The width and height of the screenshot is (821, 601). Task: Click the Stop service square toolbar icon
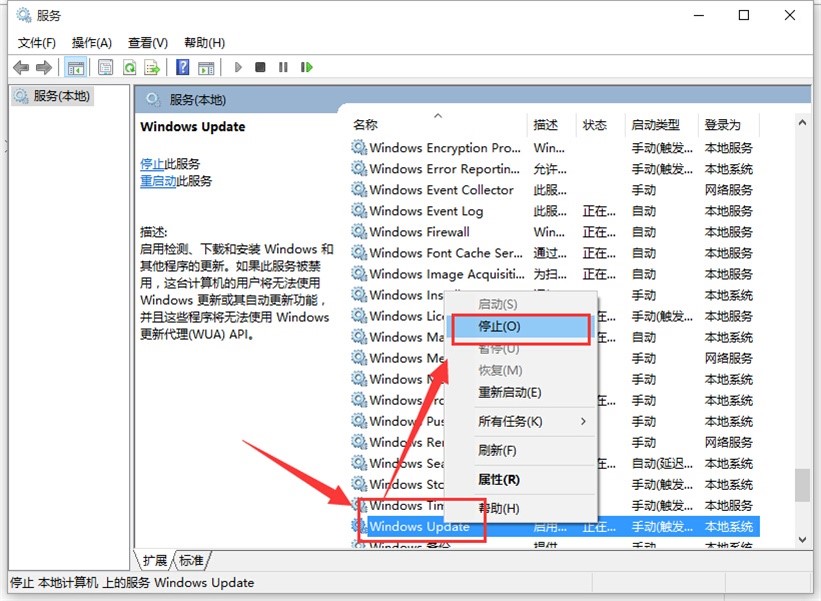pyautogui.click(x=260, y=67)
